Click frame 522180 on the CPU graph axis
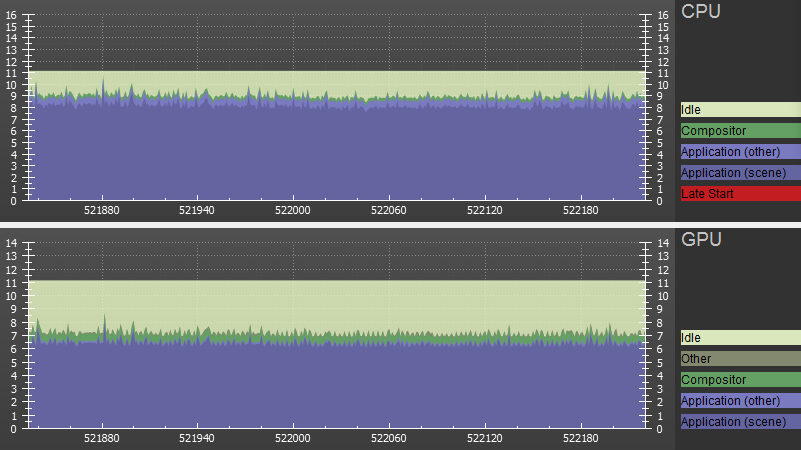This screenshot has width=801, height=450. pyautogui.click(x=582, y=211)
